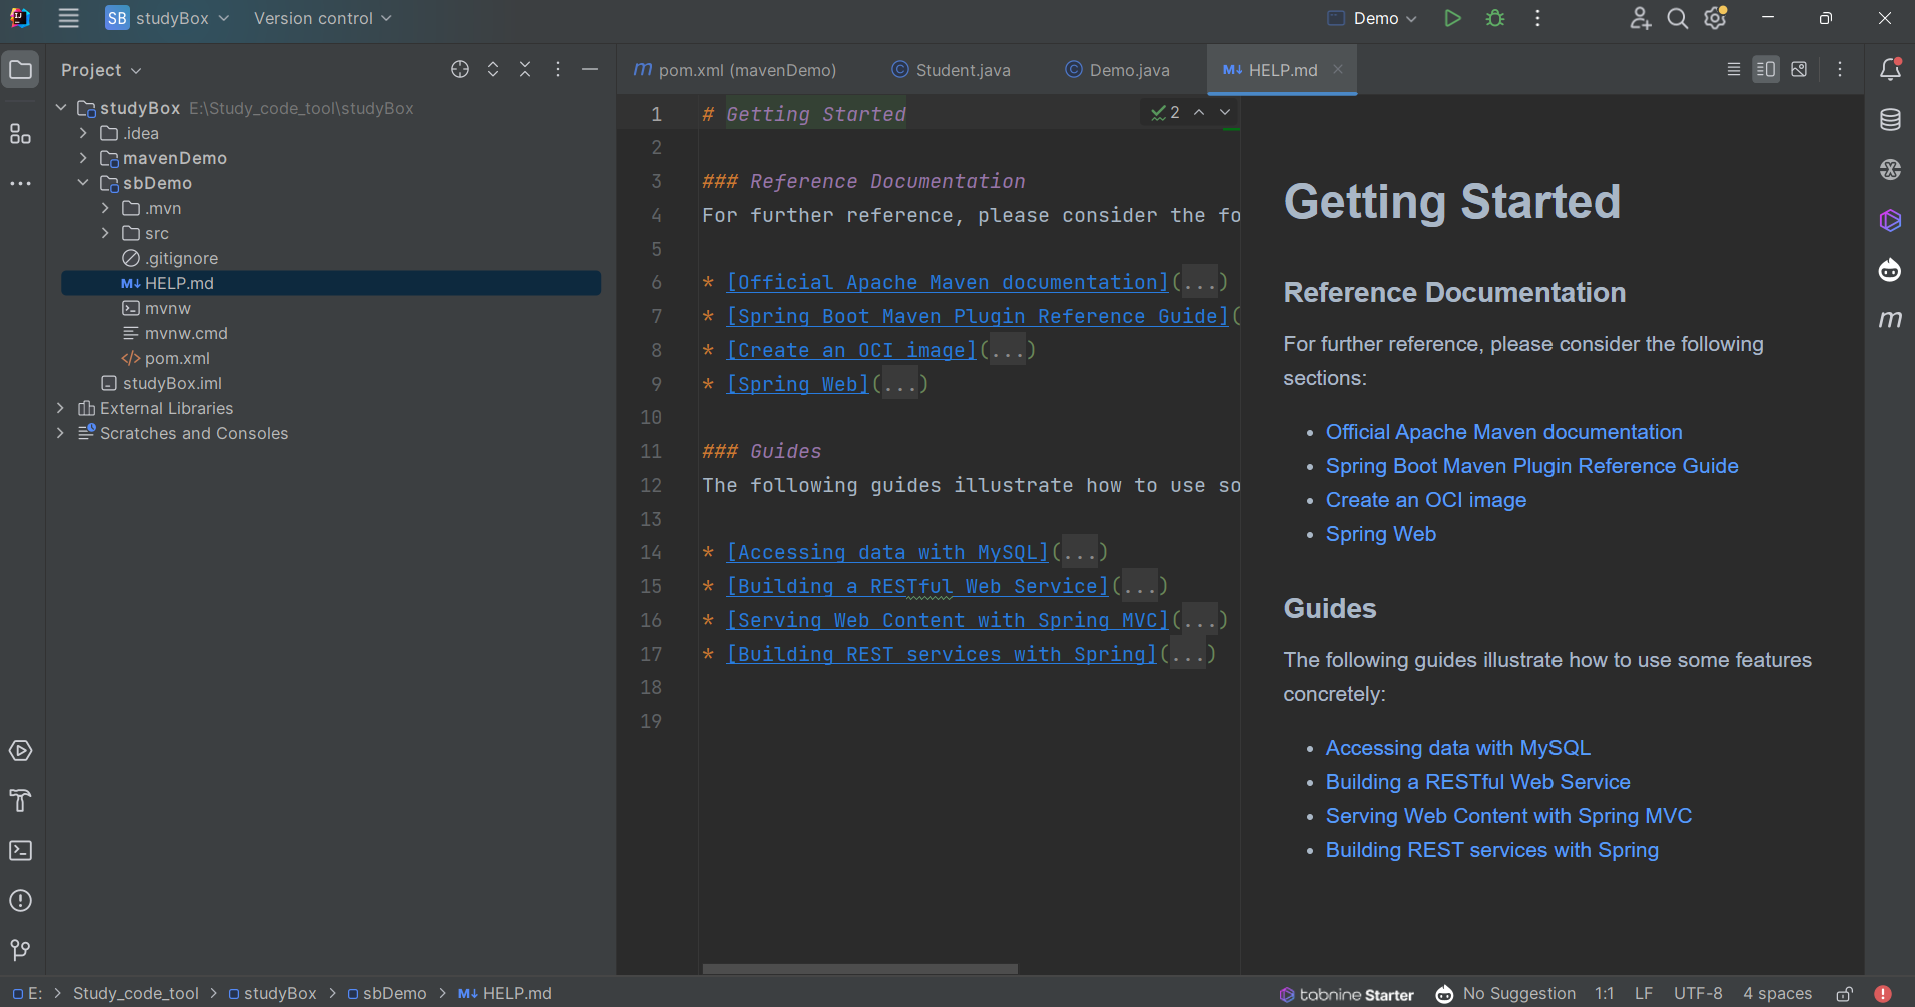
Task: Switch to pom.xml (mavenDemo) tab
Action: 735,70
